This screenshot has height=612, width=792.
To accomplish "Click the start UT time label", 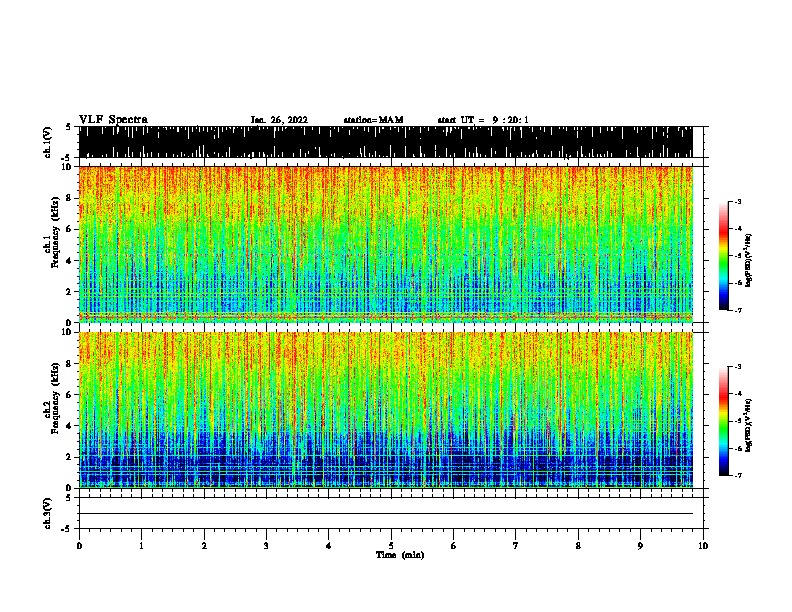I will (x=483, y=120).
